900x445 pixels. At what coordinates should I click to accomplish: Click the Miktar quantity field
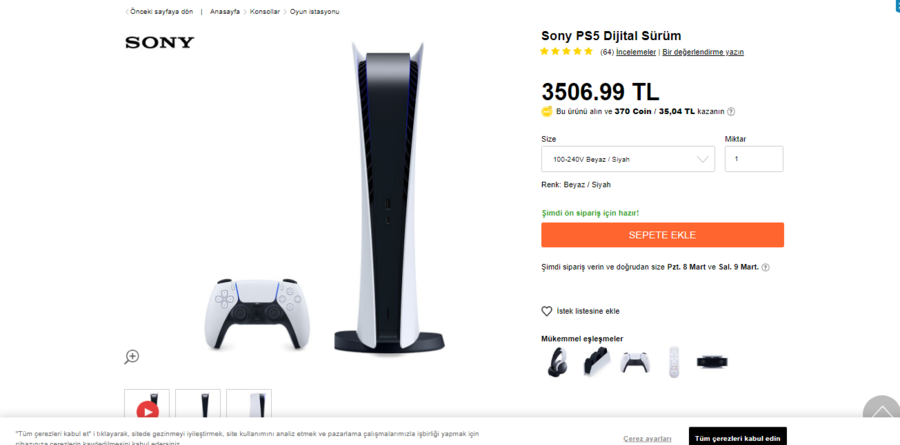754,159
